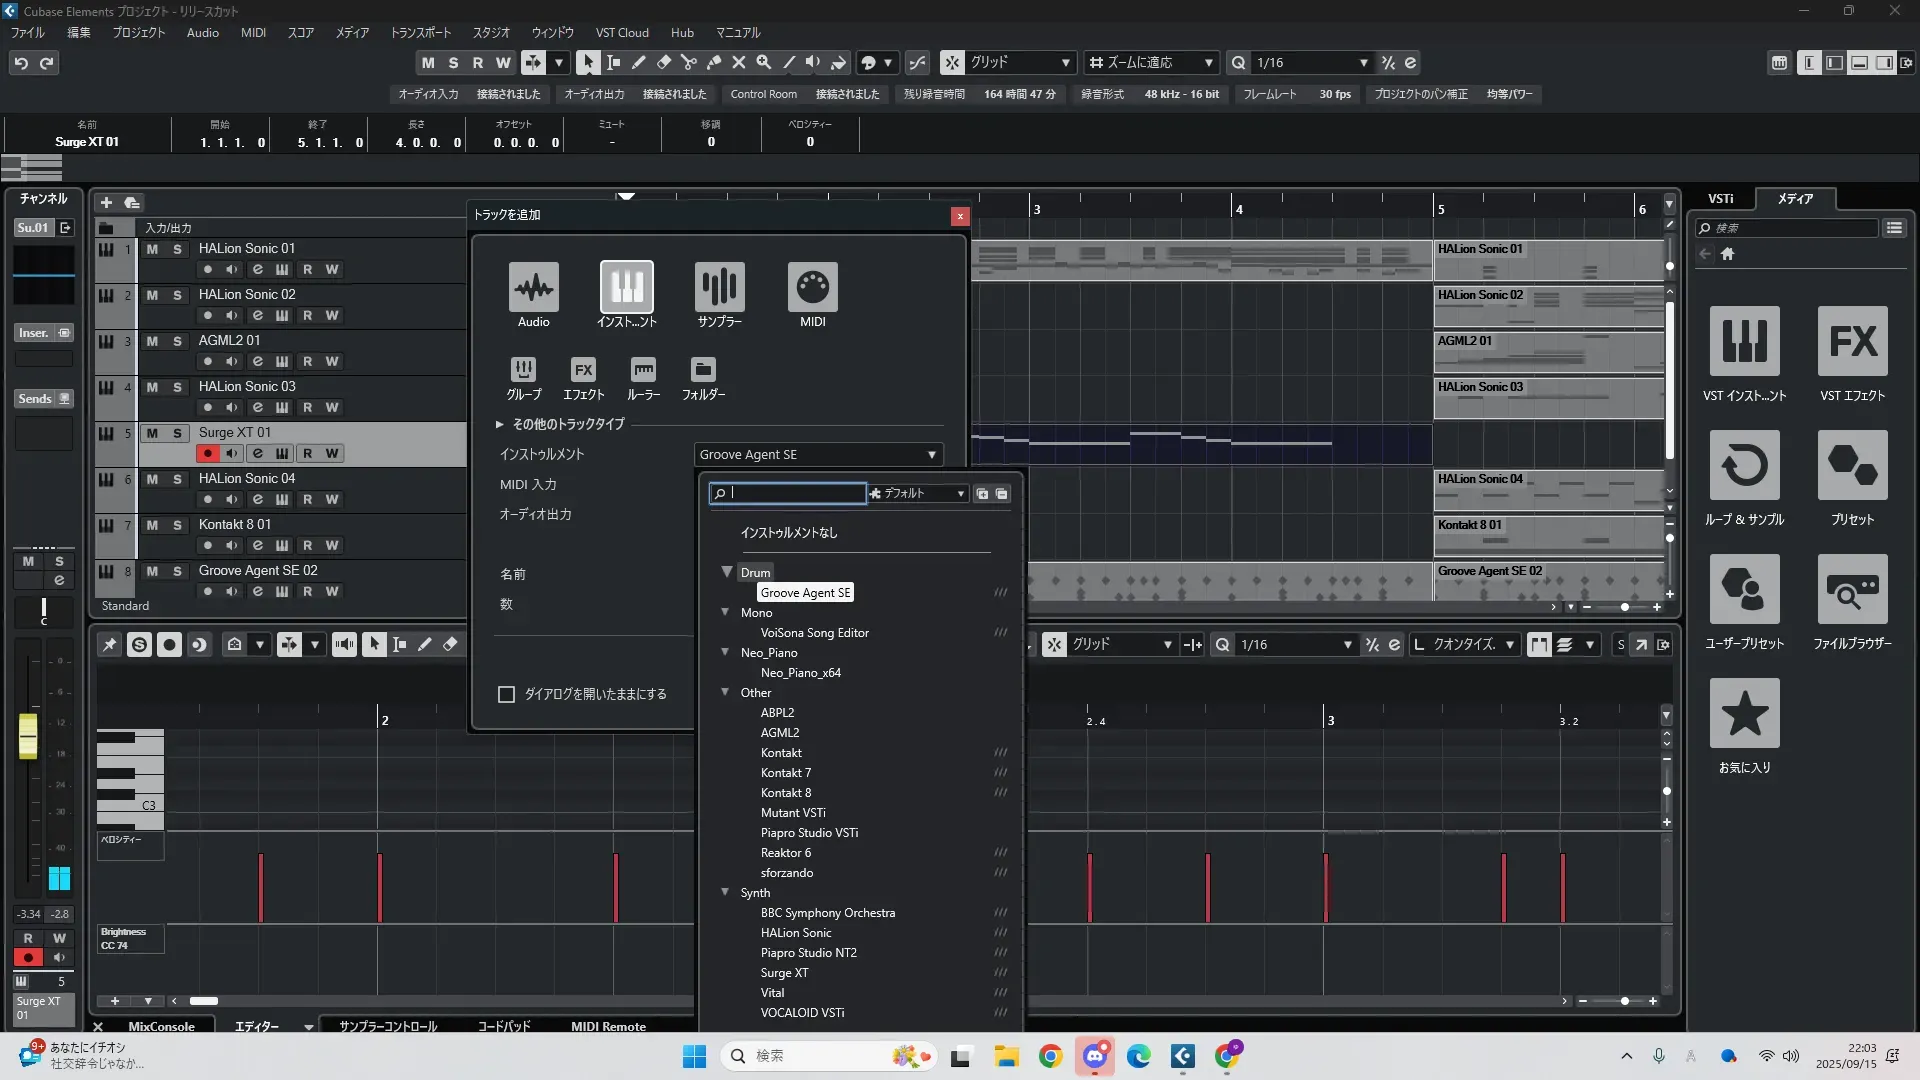Viewport: 1920px width, 1080px height.
Task: Open the トランスポート menu
Action: click(x=420, y=33)
